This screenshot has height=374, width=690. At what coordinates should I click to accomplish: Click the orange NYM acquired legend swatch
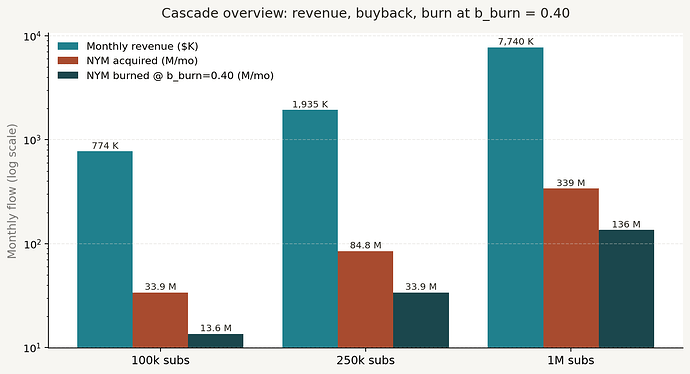coord(68,61)
